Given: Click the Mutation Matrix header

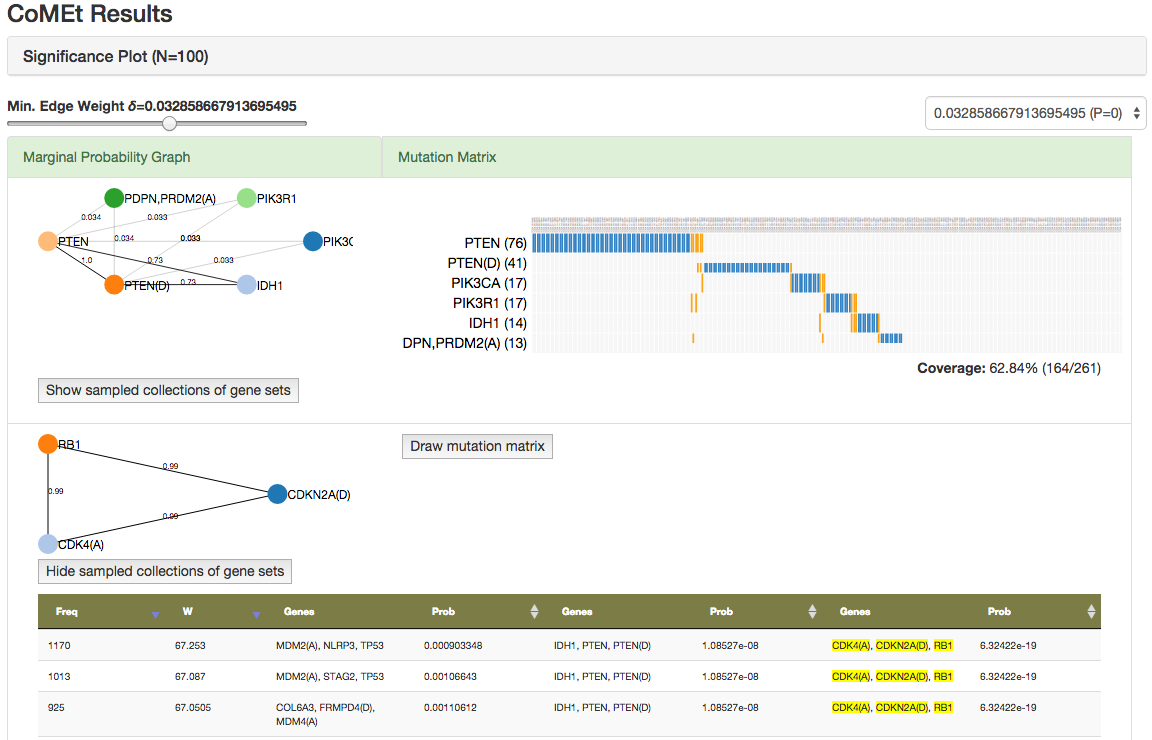Looking at the screenshot, I should coord(446,157).
